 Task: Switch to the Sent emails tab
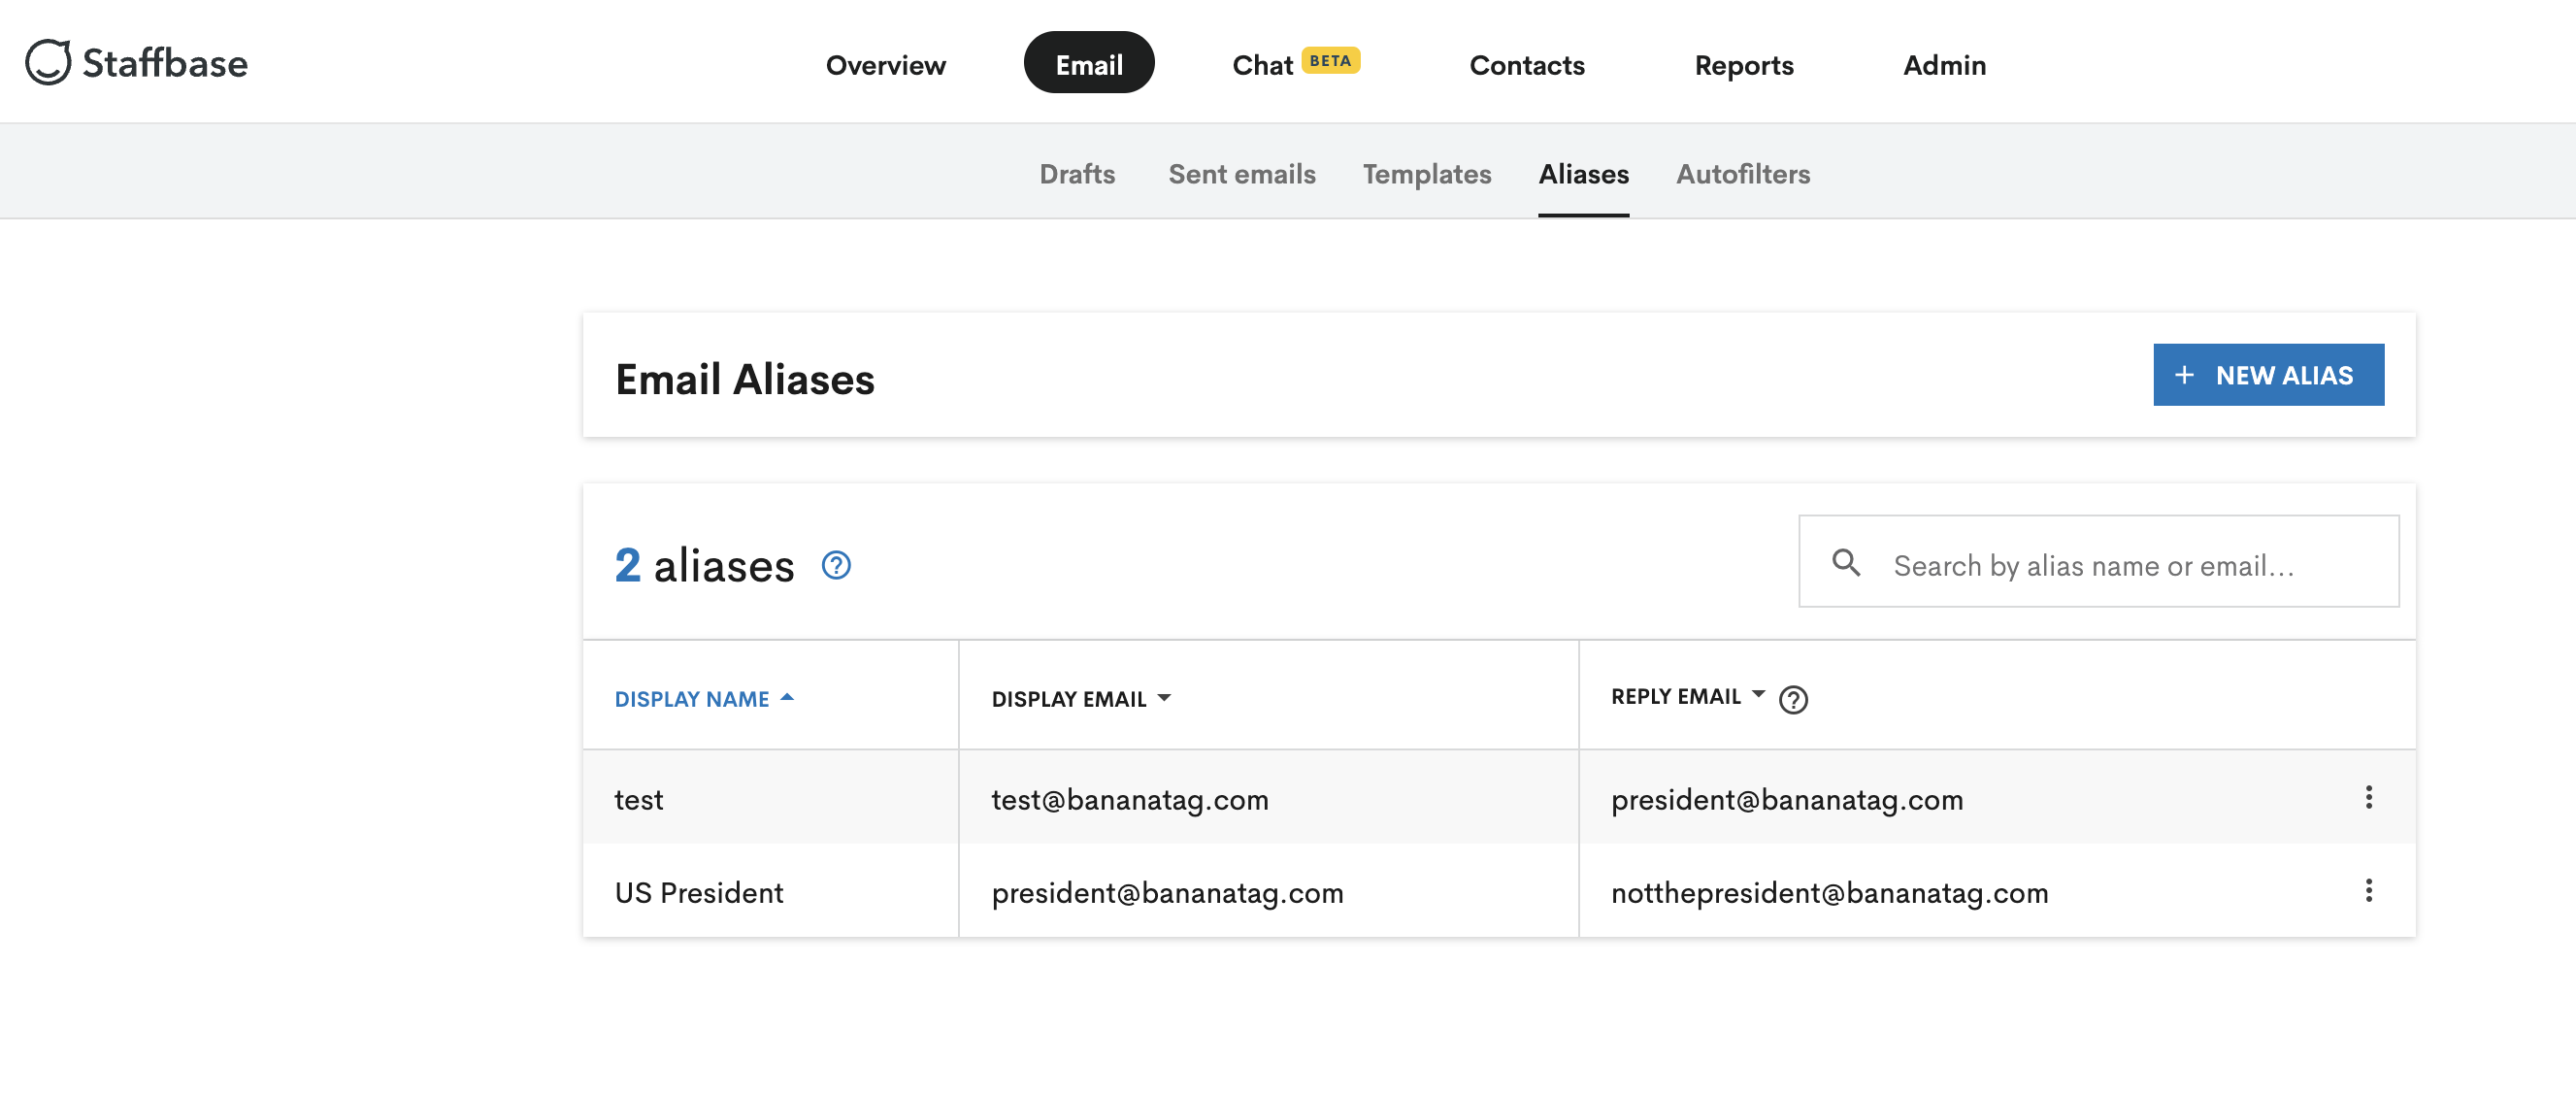click(x=1242, y=174)
